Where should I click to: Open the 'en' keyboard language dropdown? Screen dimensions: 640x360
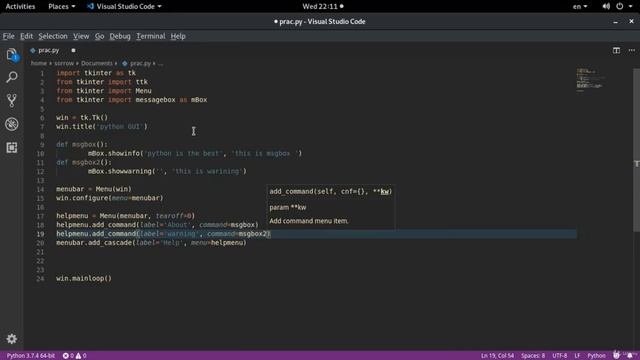[580, 6]
